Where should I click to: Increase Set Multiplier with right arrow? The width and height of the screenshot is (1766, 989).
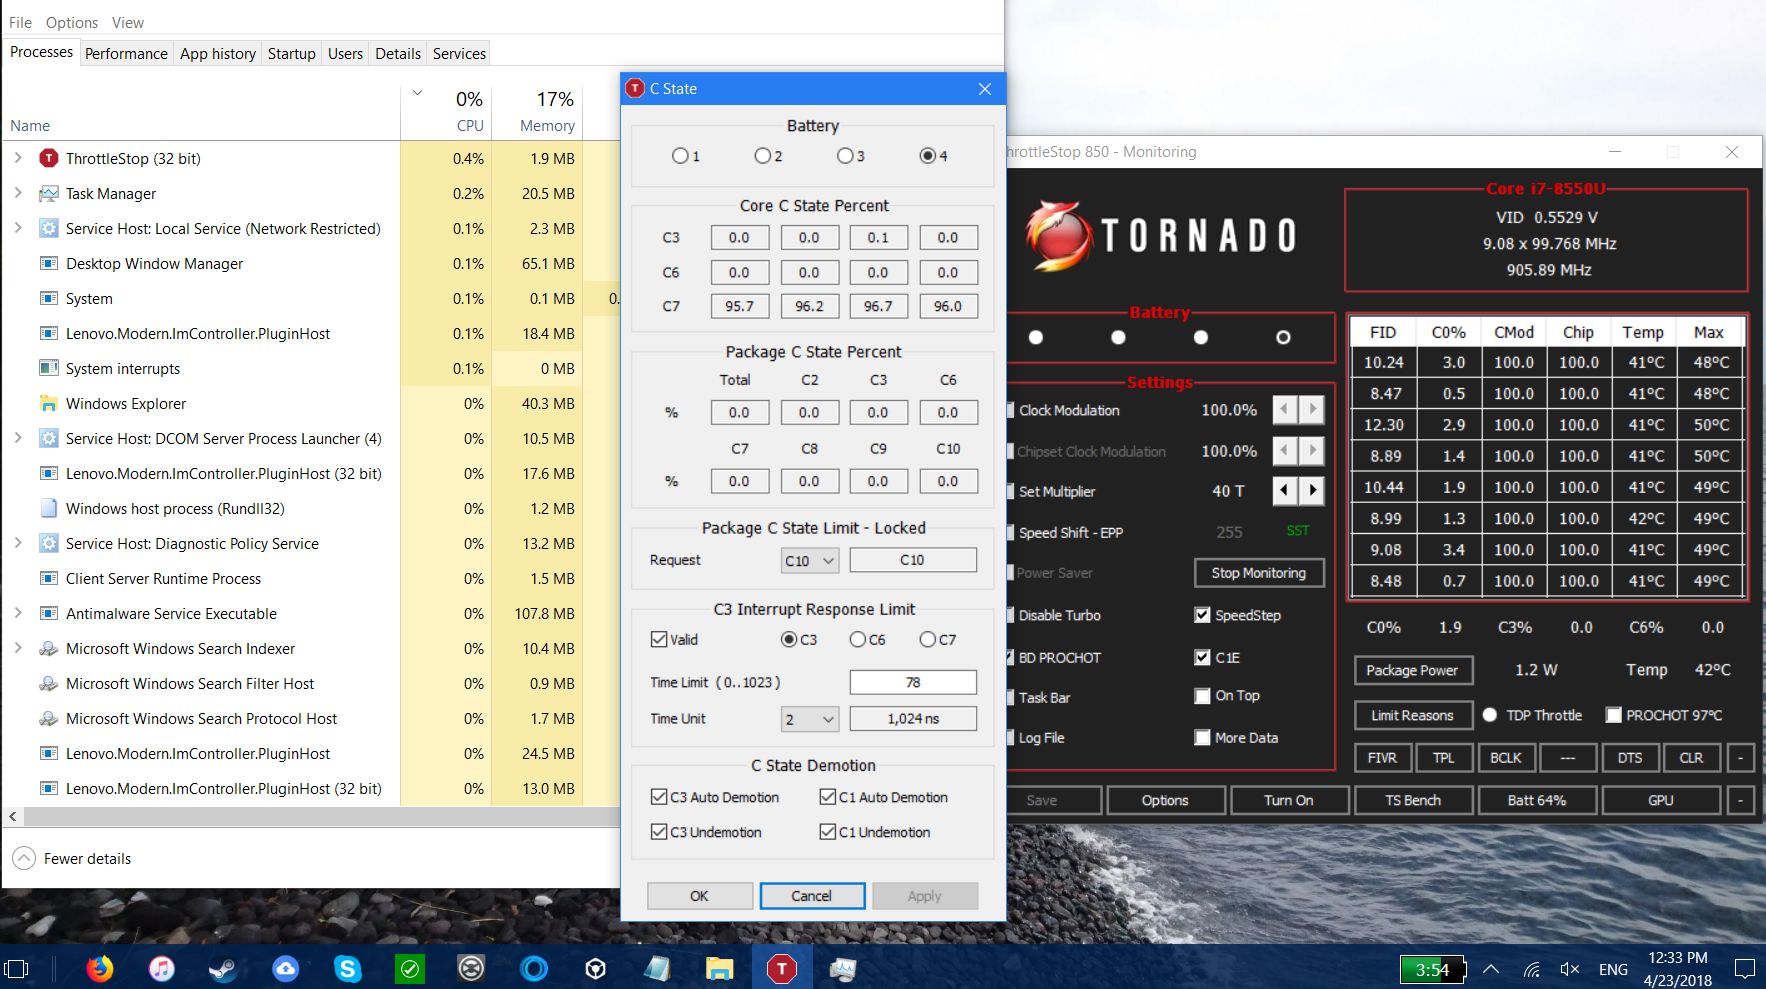(x=1313, y=491)
